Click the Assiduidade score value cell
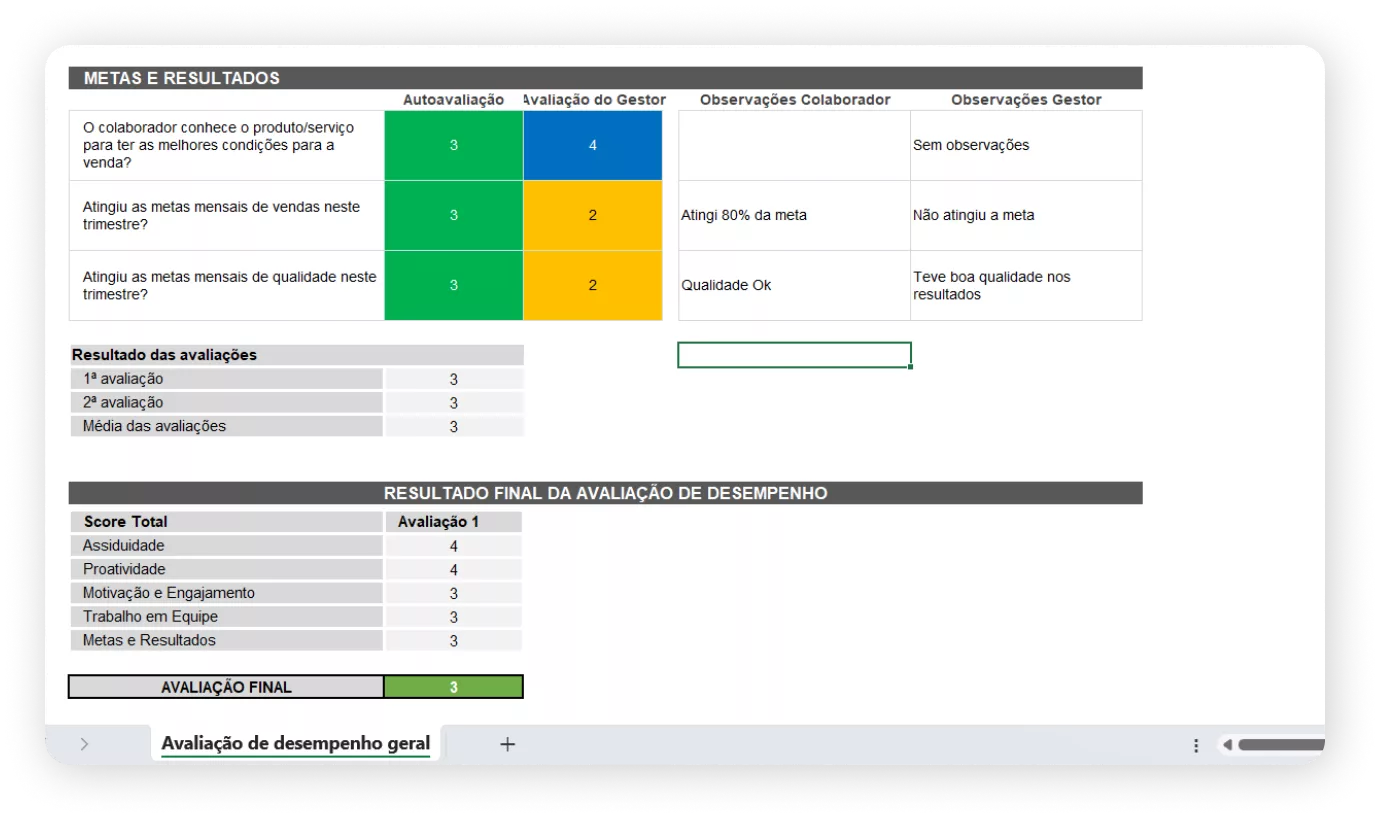The width and height of the screenshot is (1380, 820). point(453,546)
